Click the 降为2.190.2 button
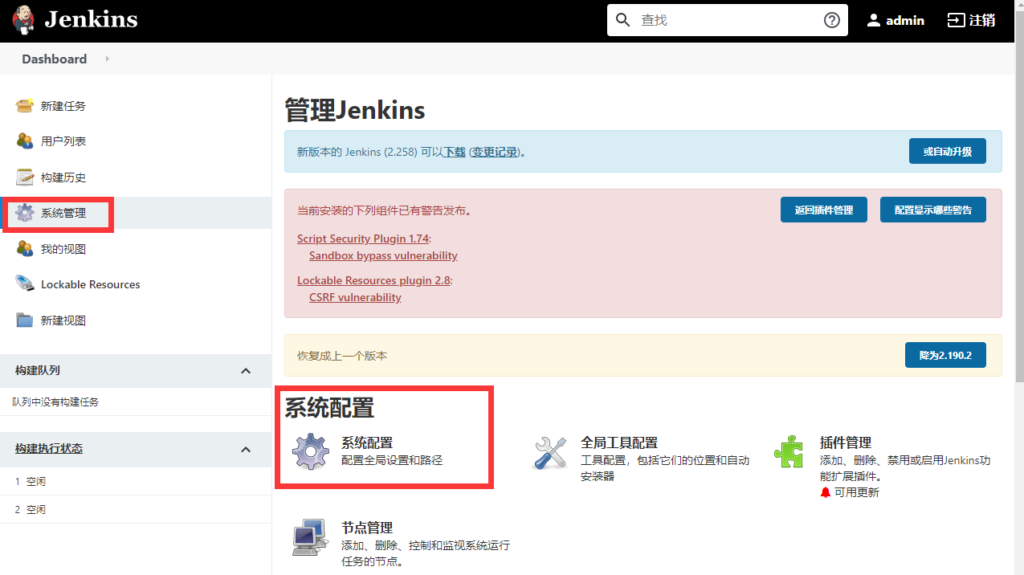Screen dimensions: 1024x575 (x=945, y=355)
